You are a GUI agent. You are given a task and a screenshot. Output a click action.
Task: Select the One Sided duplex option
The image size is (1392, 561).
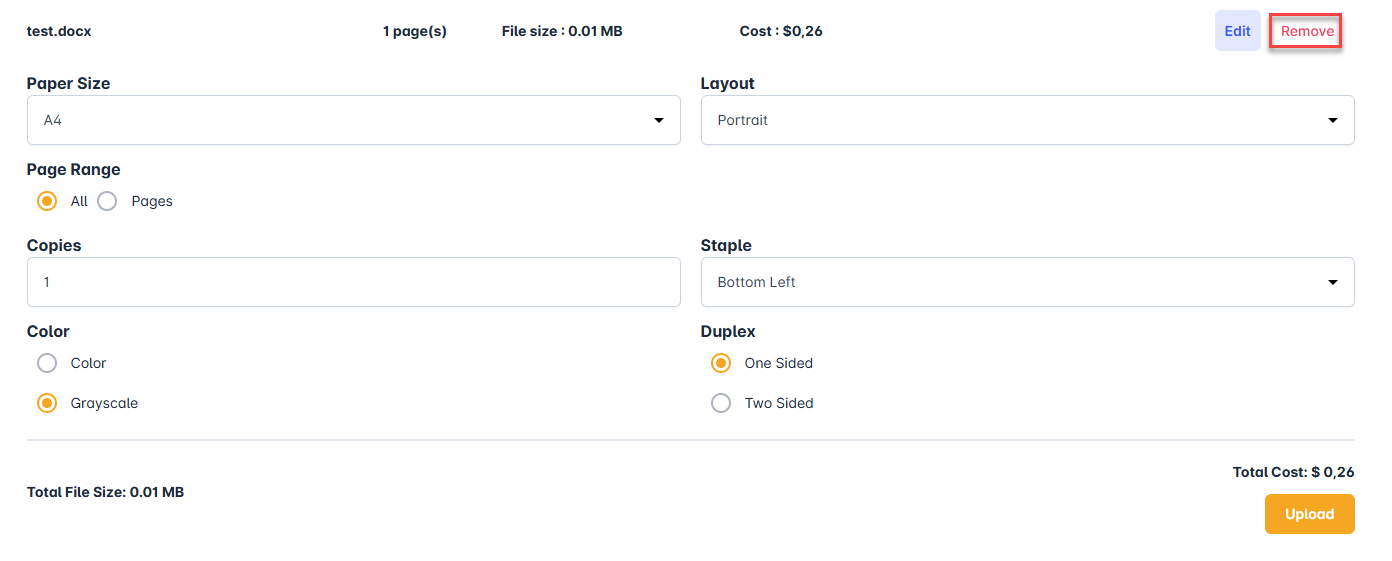(721, 363)
